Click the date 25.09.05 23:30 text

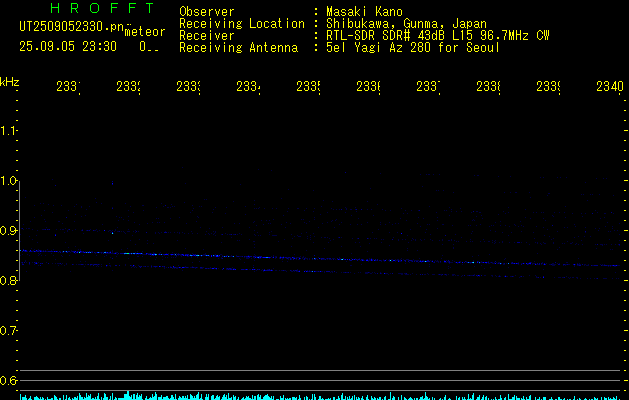[68, 47]
